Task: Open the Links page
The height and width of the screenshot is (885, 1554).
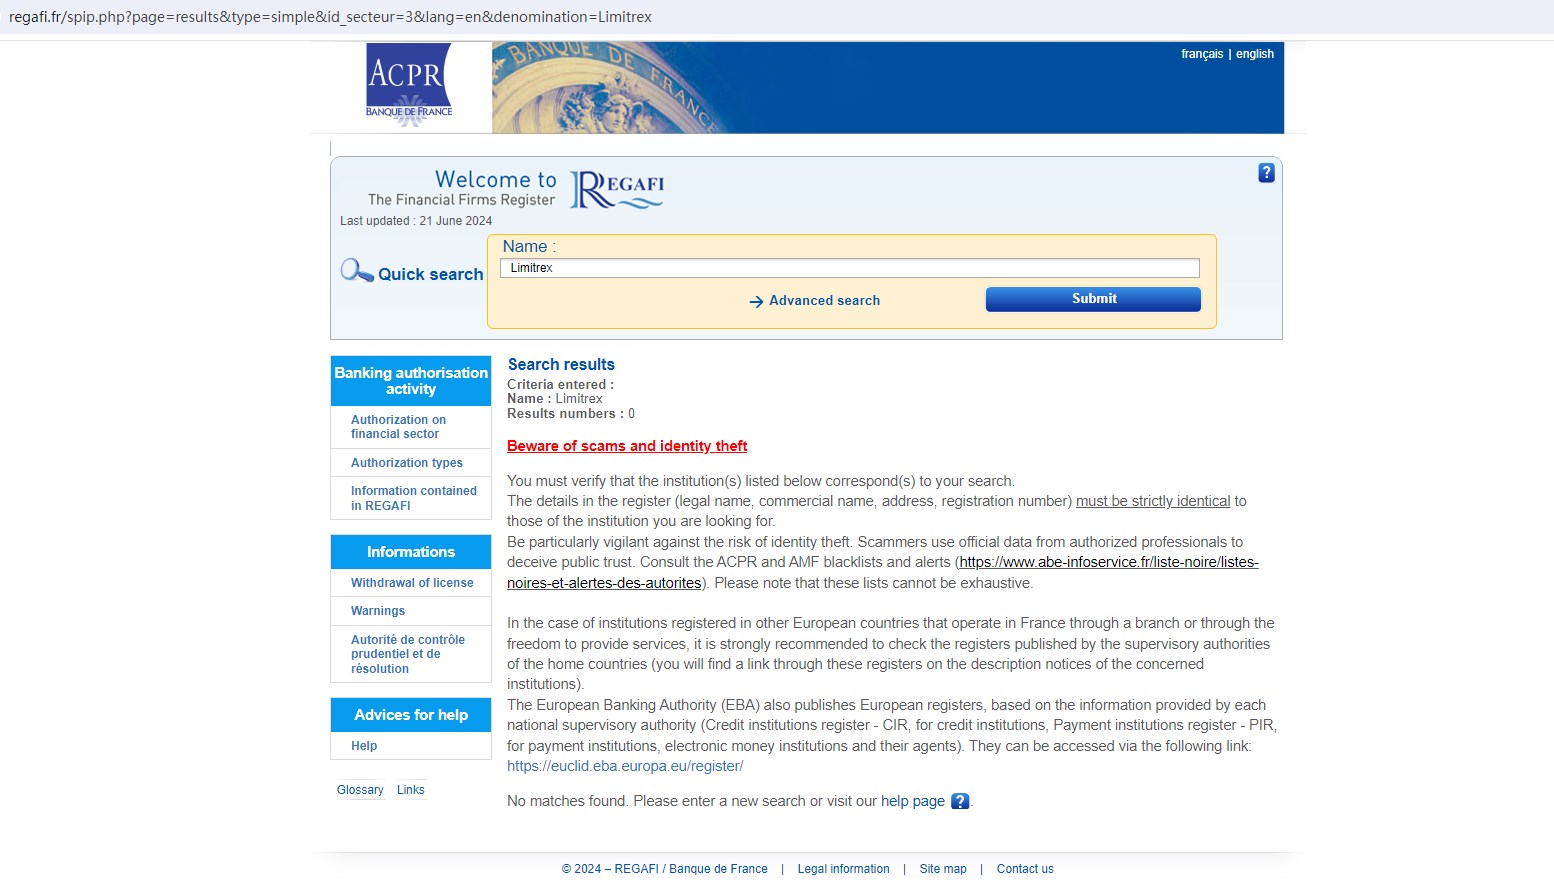Action: click(x=411, y=790)
